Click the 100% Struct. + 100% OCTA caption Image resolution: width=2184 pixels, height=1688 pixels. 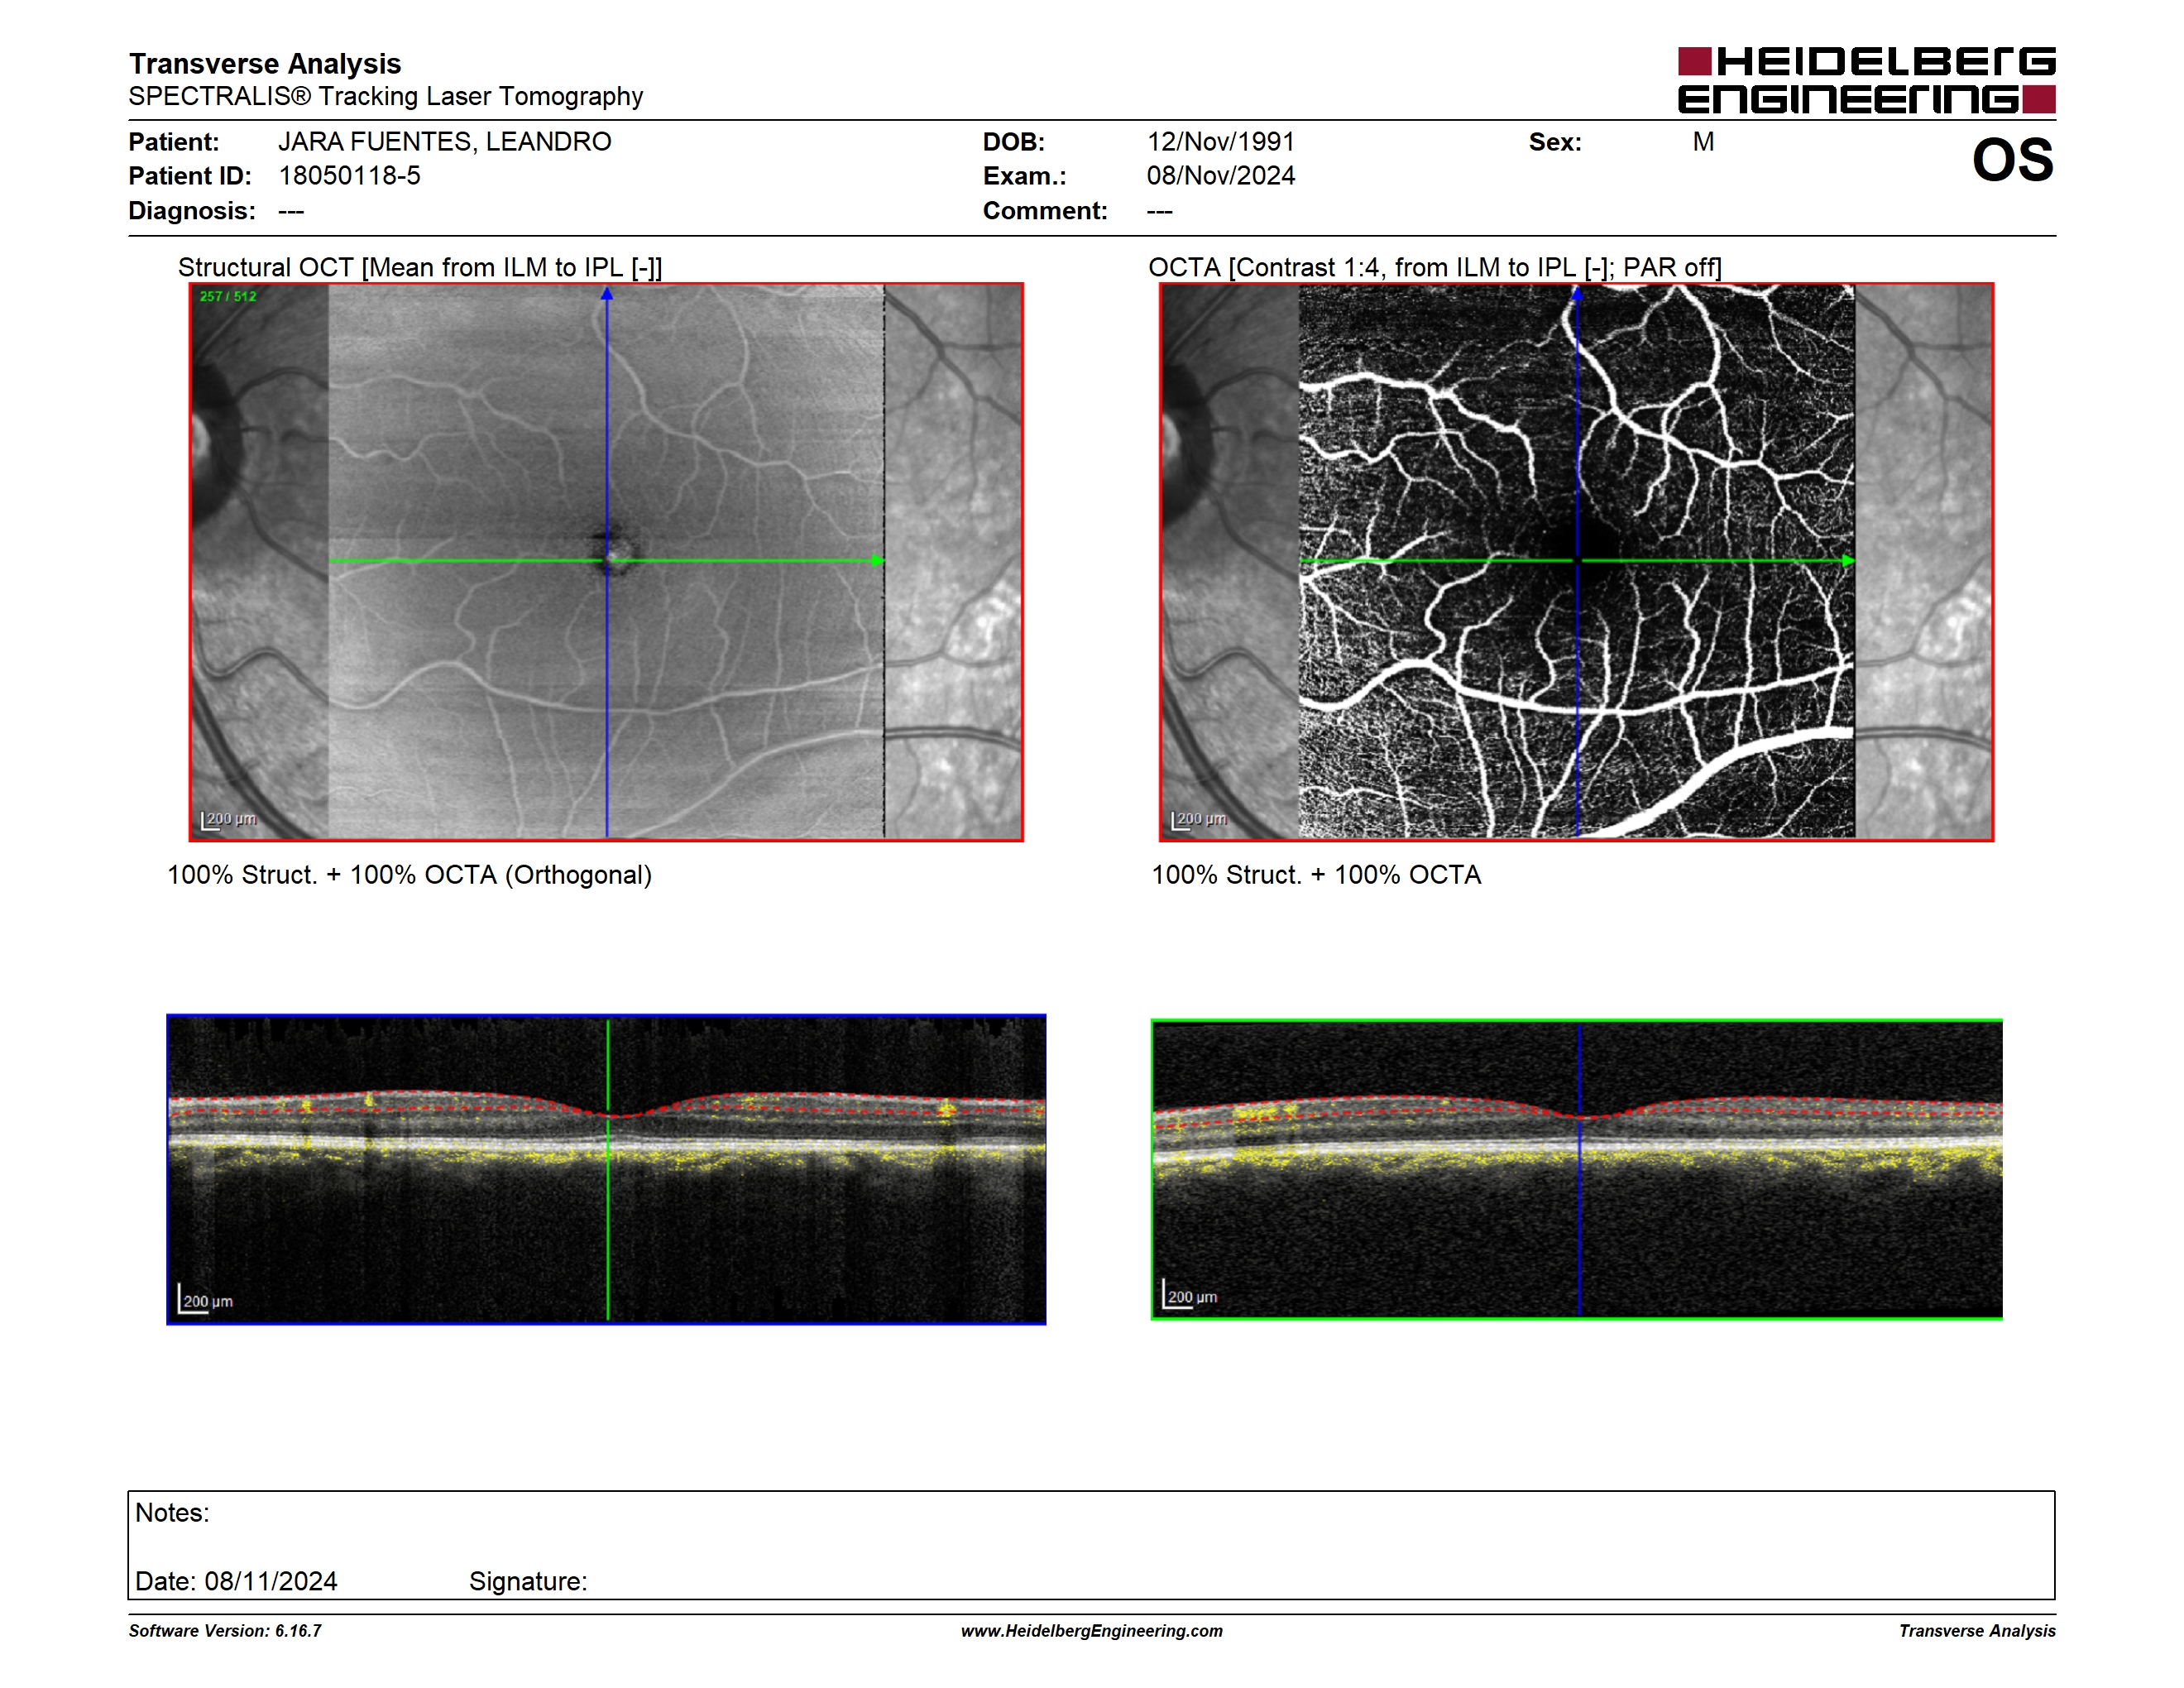(x=1316, y=875)
